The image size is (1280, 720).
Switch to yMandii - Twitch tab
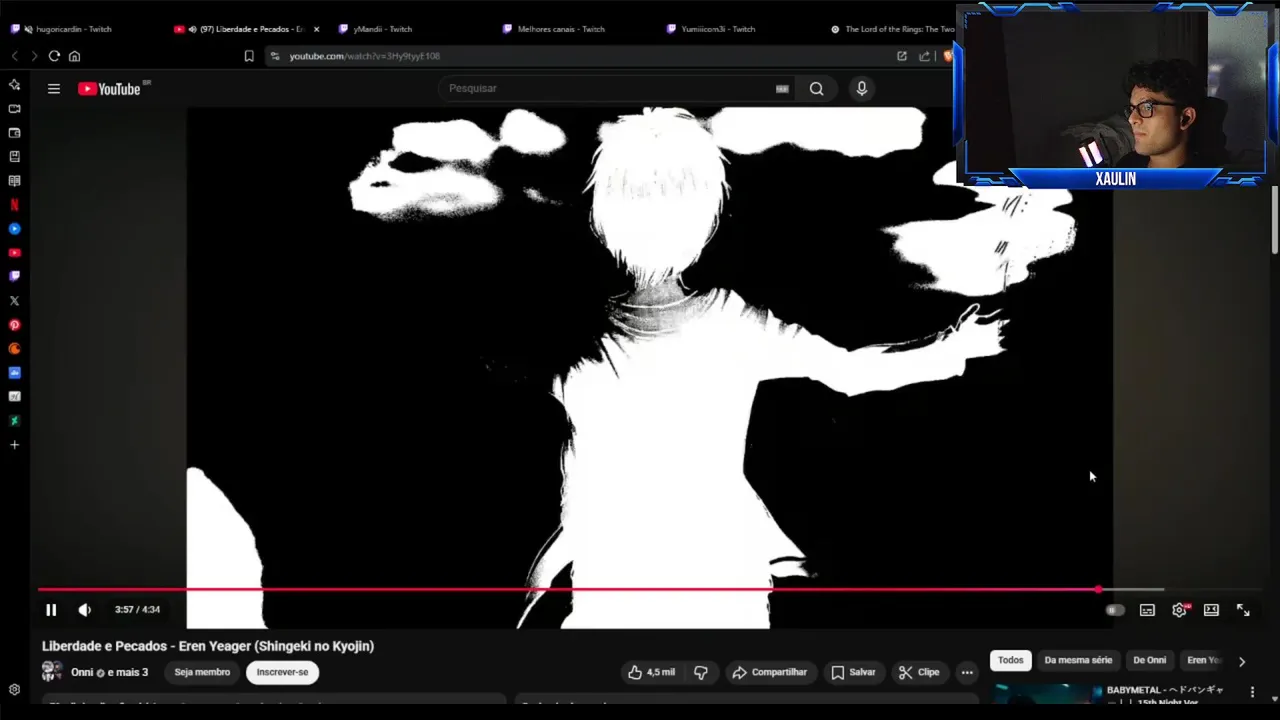(x=382, y=29)
